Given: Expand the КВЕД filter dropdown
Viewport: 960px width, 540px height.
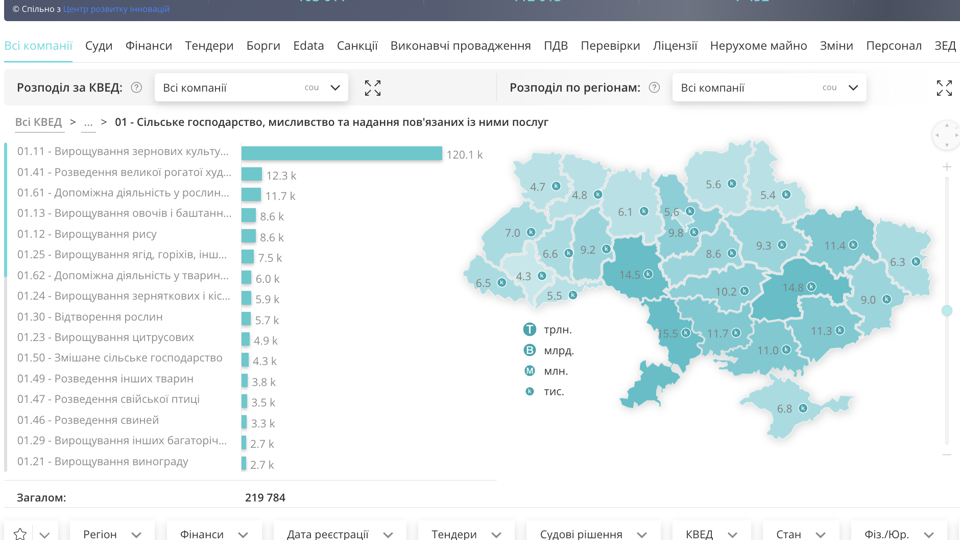Looking at the screenshot, I should pyautogui.click(x=711, y=534).
